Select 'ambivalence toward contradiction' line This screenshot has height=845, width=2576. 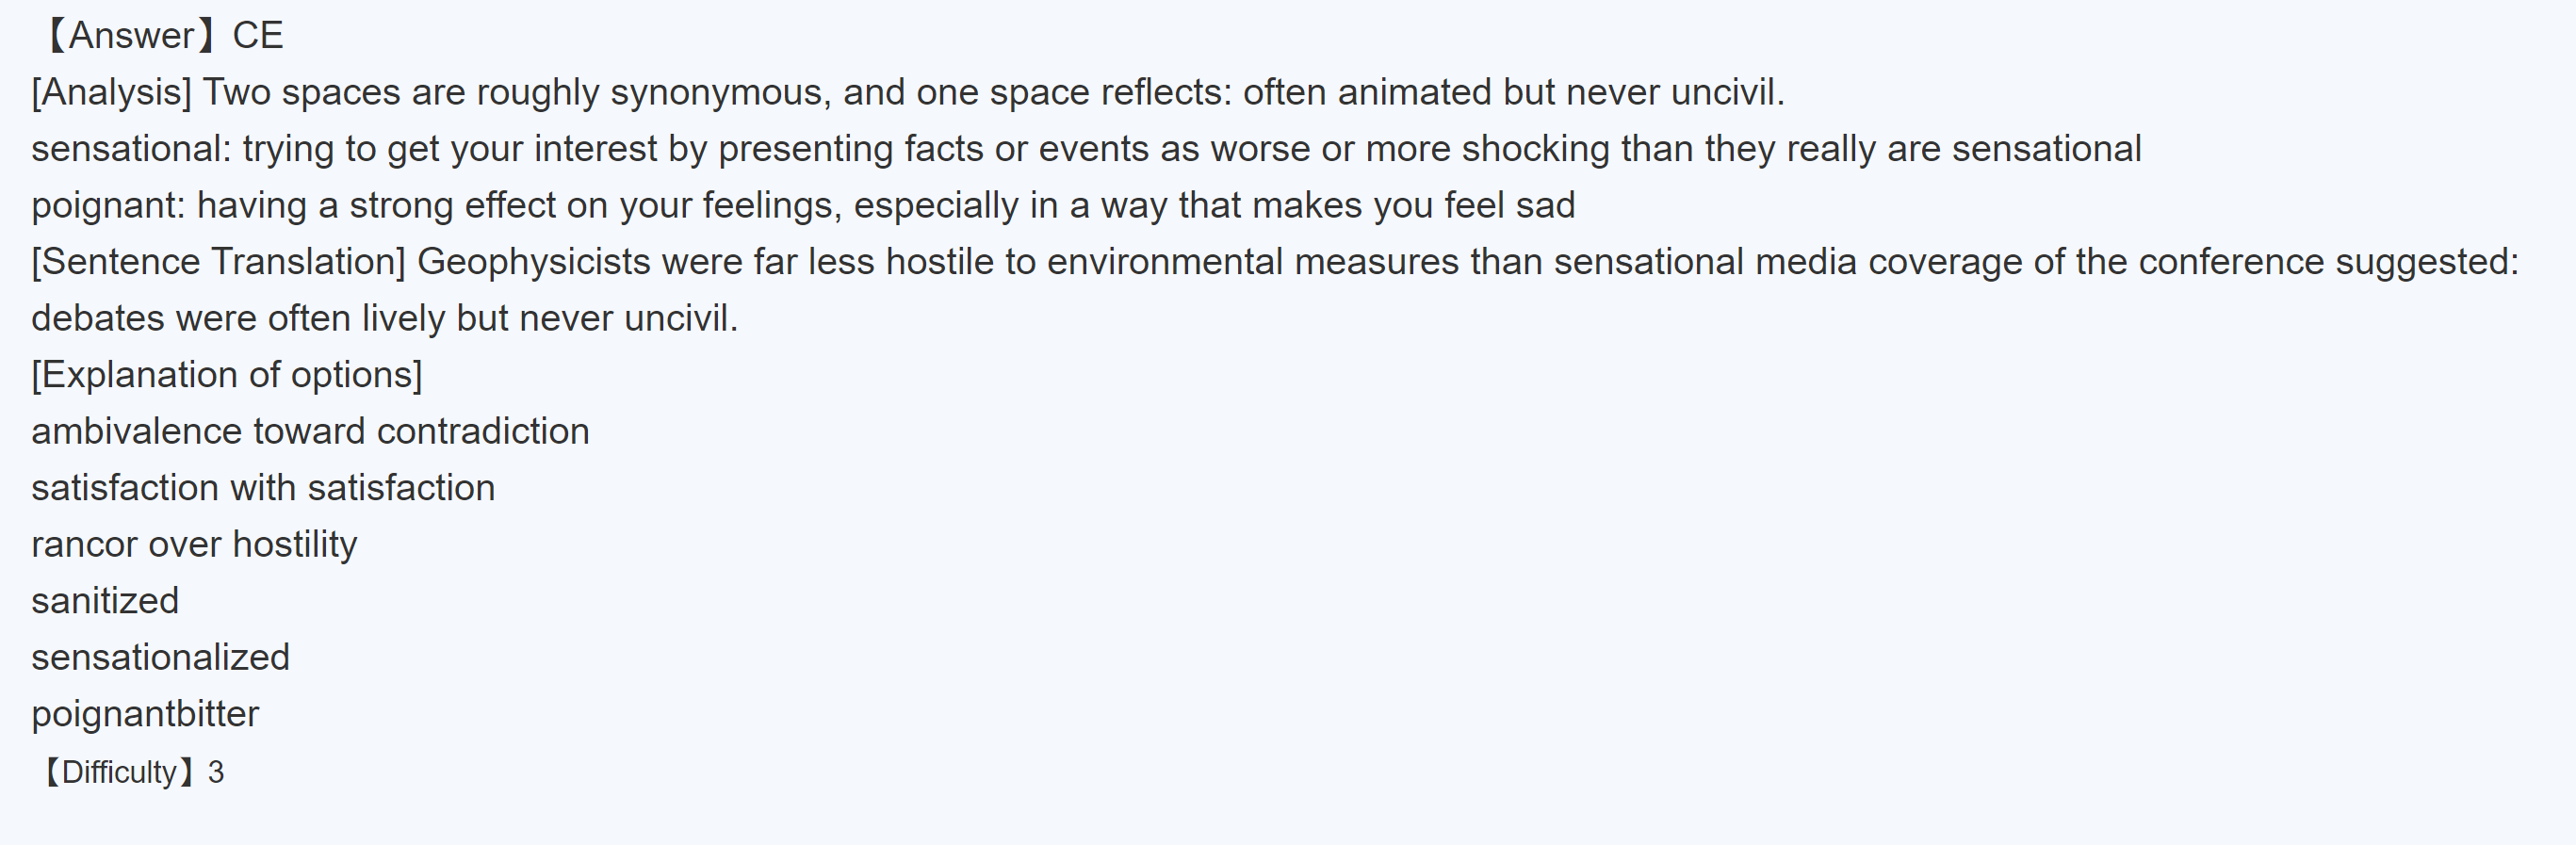coord(310,431)
